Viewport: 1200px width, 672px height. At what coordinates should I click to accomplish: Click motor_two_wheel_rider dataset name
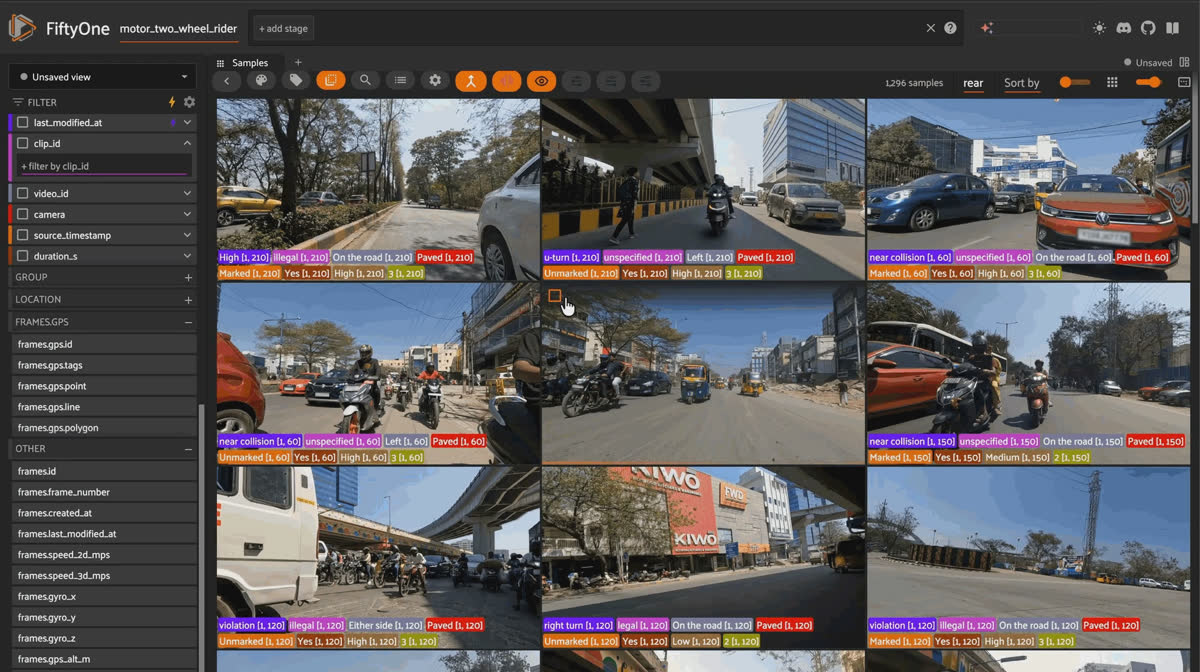178,28
